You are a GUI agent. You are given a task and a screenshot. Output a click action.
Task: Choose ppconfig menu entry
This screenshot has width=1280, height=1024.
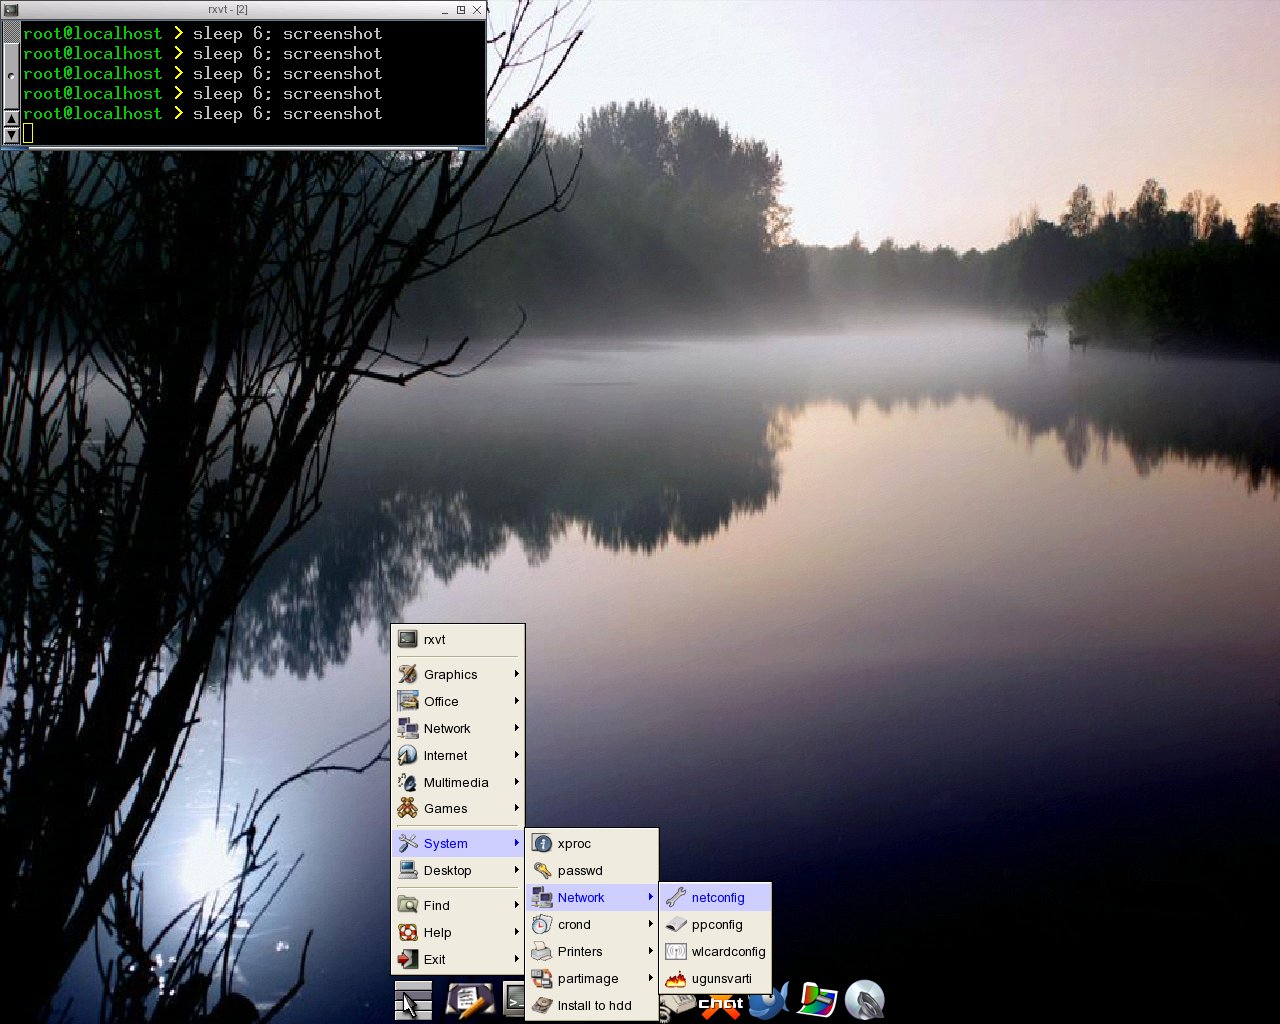pyautogui.click(x=715, y=924)
